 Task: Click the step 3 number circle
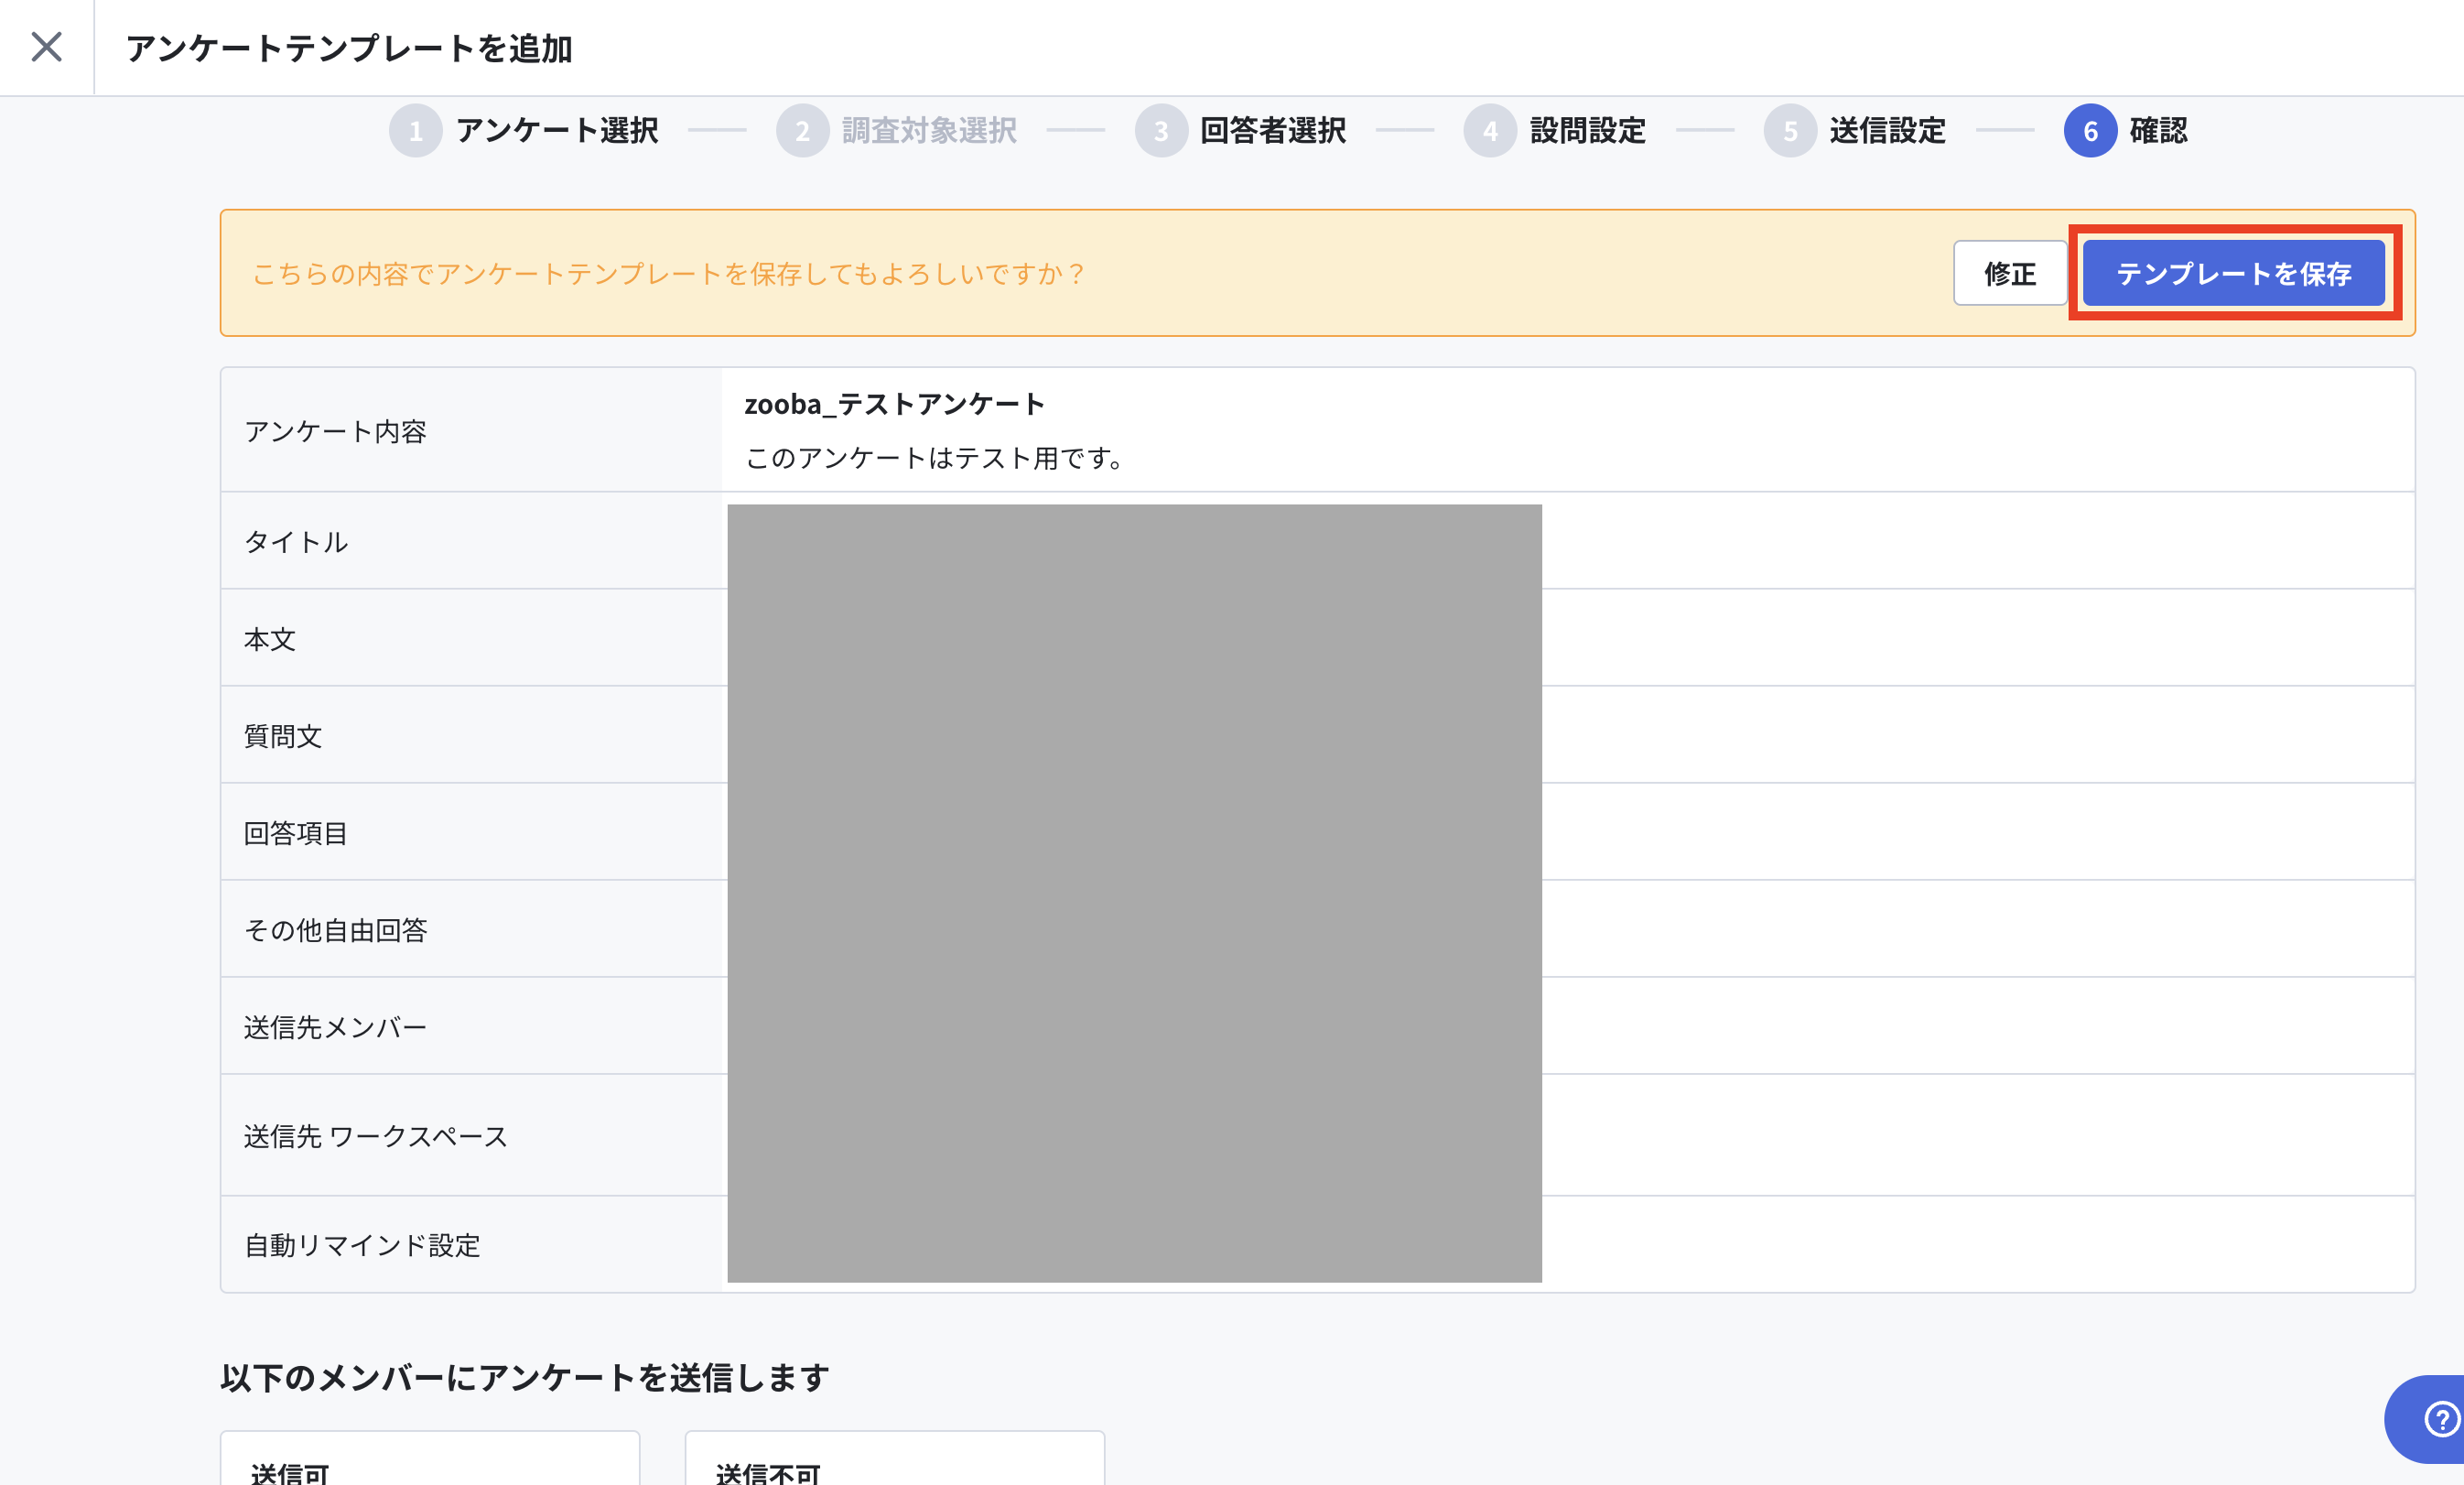(x=1161, y=131)
